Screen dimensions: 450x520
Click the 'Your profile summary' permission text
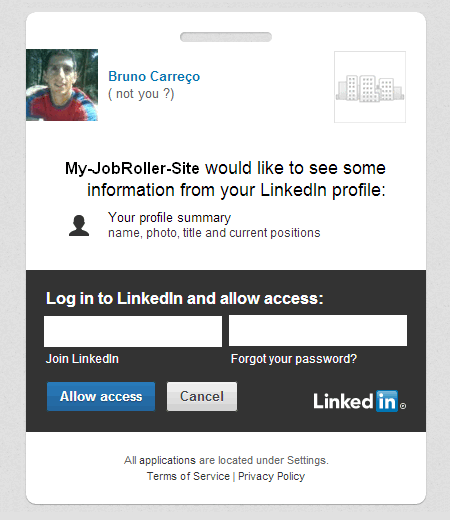(x=169, y=218)
